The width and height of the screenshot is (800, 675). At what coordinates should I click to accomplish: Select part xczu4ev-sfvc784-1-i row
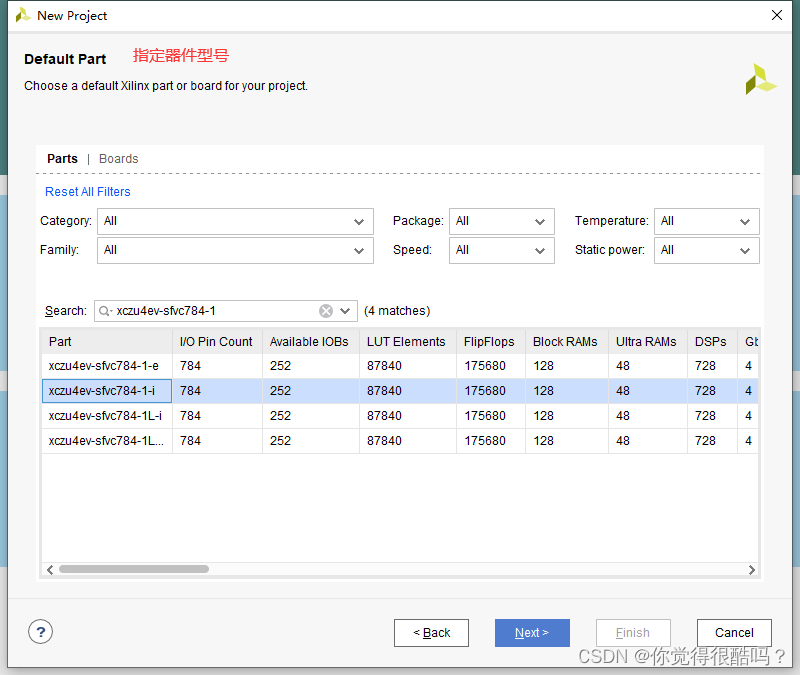[x=399, y=391]
